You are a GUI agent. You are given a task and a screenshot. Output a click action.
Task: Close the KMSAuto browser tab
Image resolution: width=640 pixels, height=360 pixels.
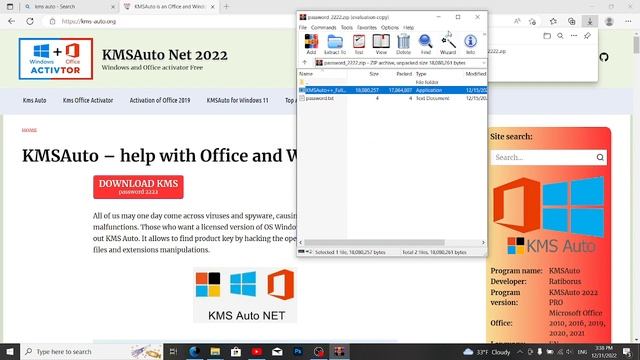click(x=212, y=7)
